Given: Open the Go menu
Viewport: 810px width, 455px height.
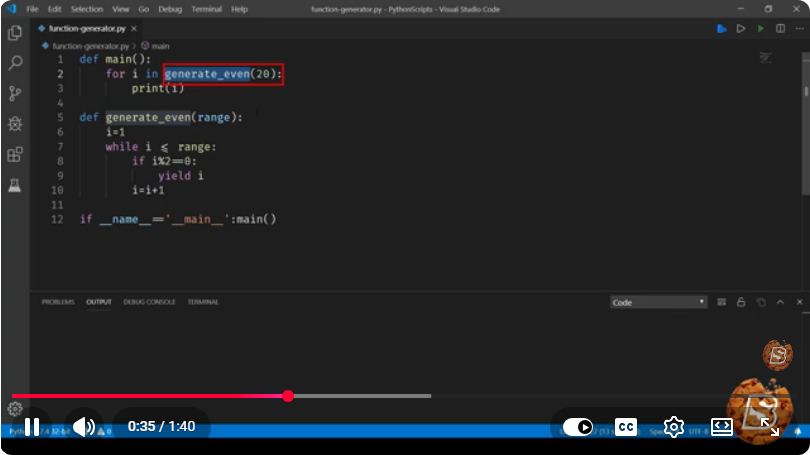Looking at the screenshot, I should tap(144, 9).
